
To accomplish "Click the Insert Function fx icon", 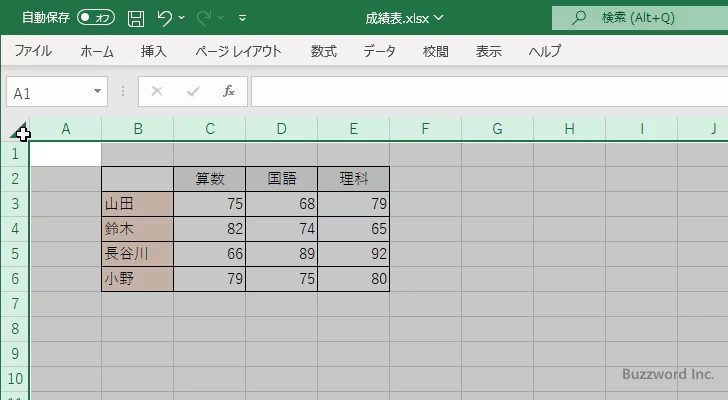I will click(x=228, y=92).
